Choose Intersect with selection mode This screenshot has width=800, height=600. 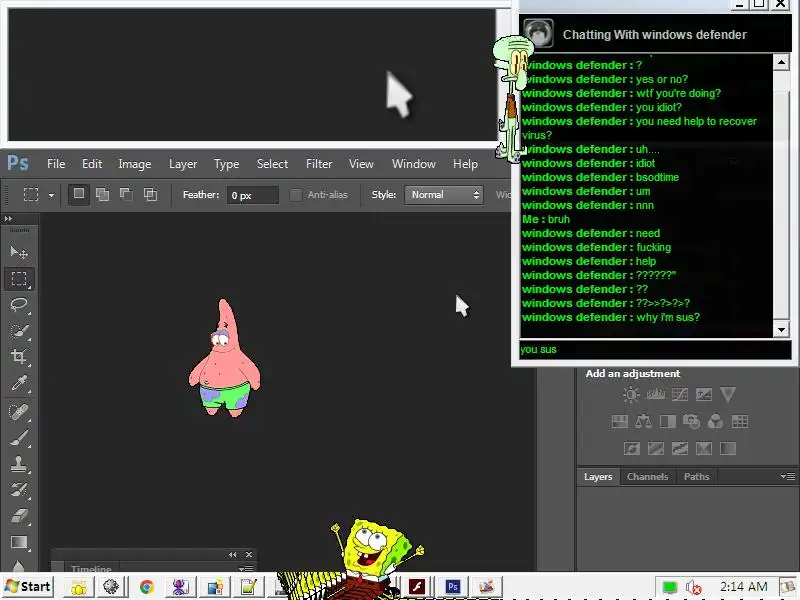click(150, 194)
